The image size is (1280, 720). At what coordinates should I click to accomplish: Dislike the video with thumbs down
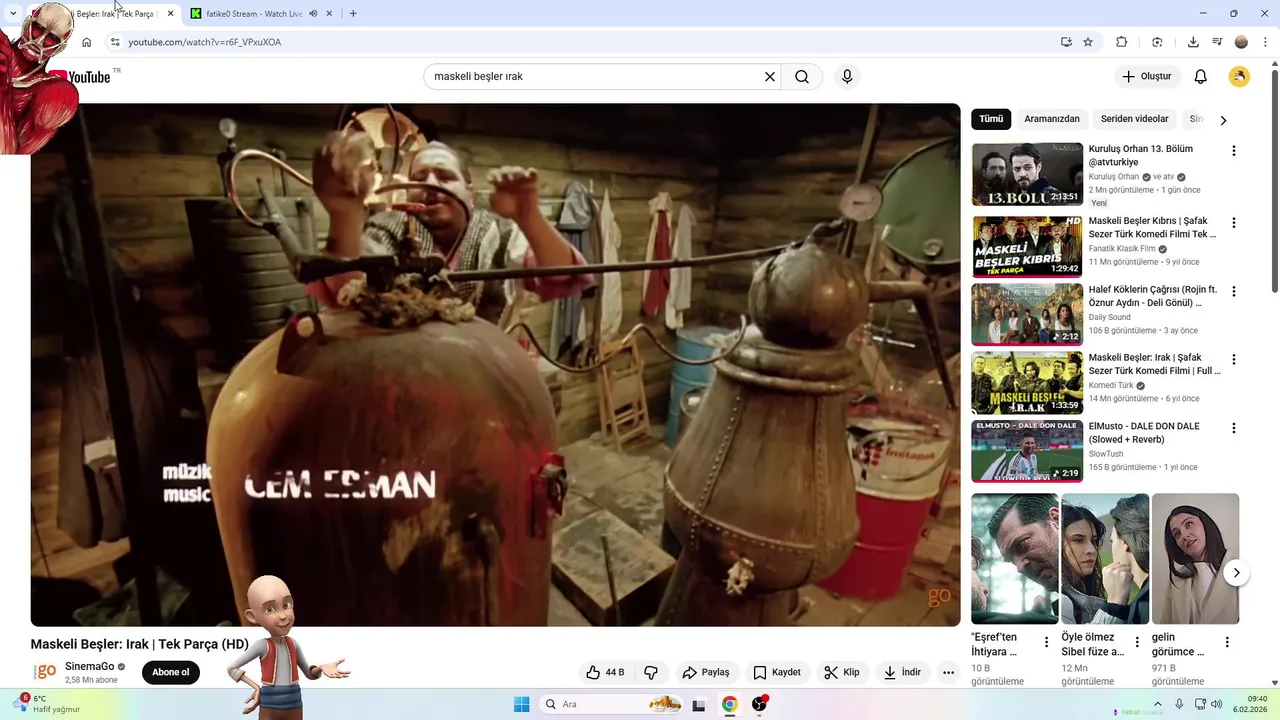pos(651,672)
